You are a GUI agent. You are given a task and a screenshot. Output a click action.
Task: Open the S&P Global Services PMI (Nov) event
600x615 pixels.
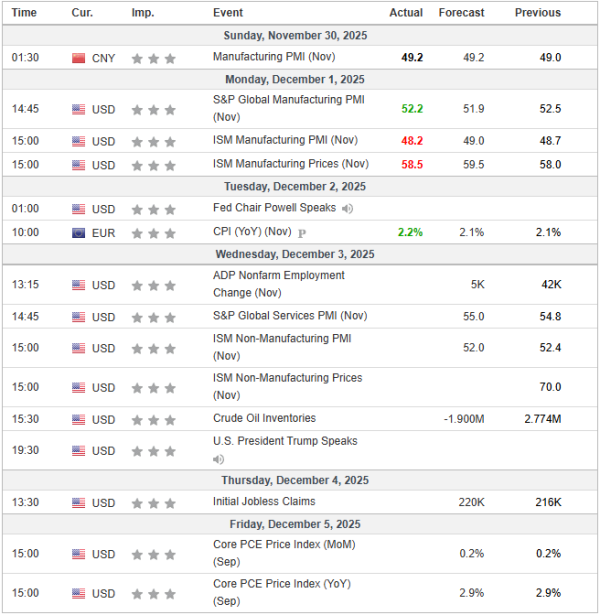[290, 316]
